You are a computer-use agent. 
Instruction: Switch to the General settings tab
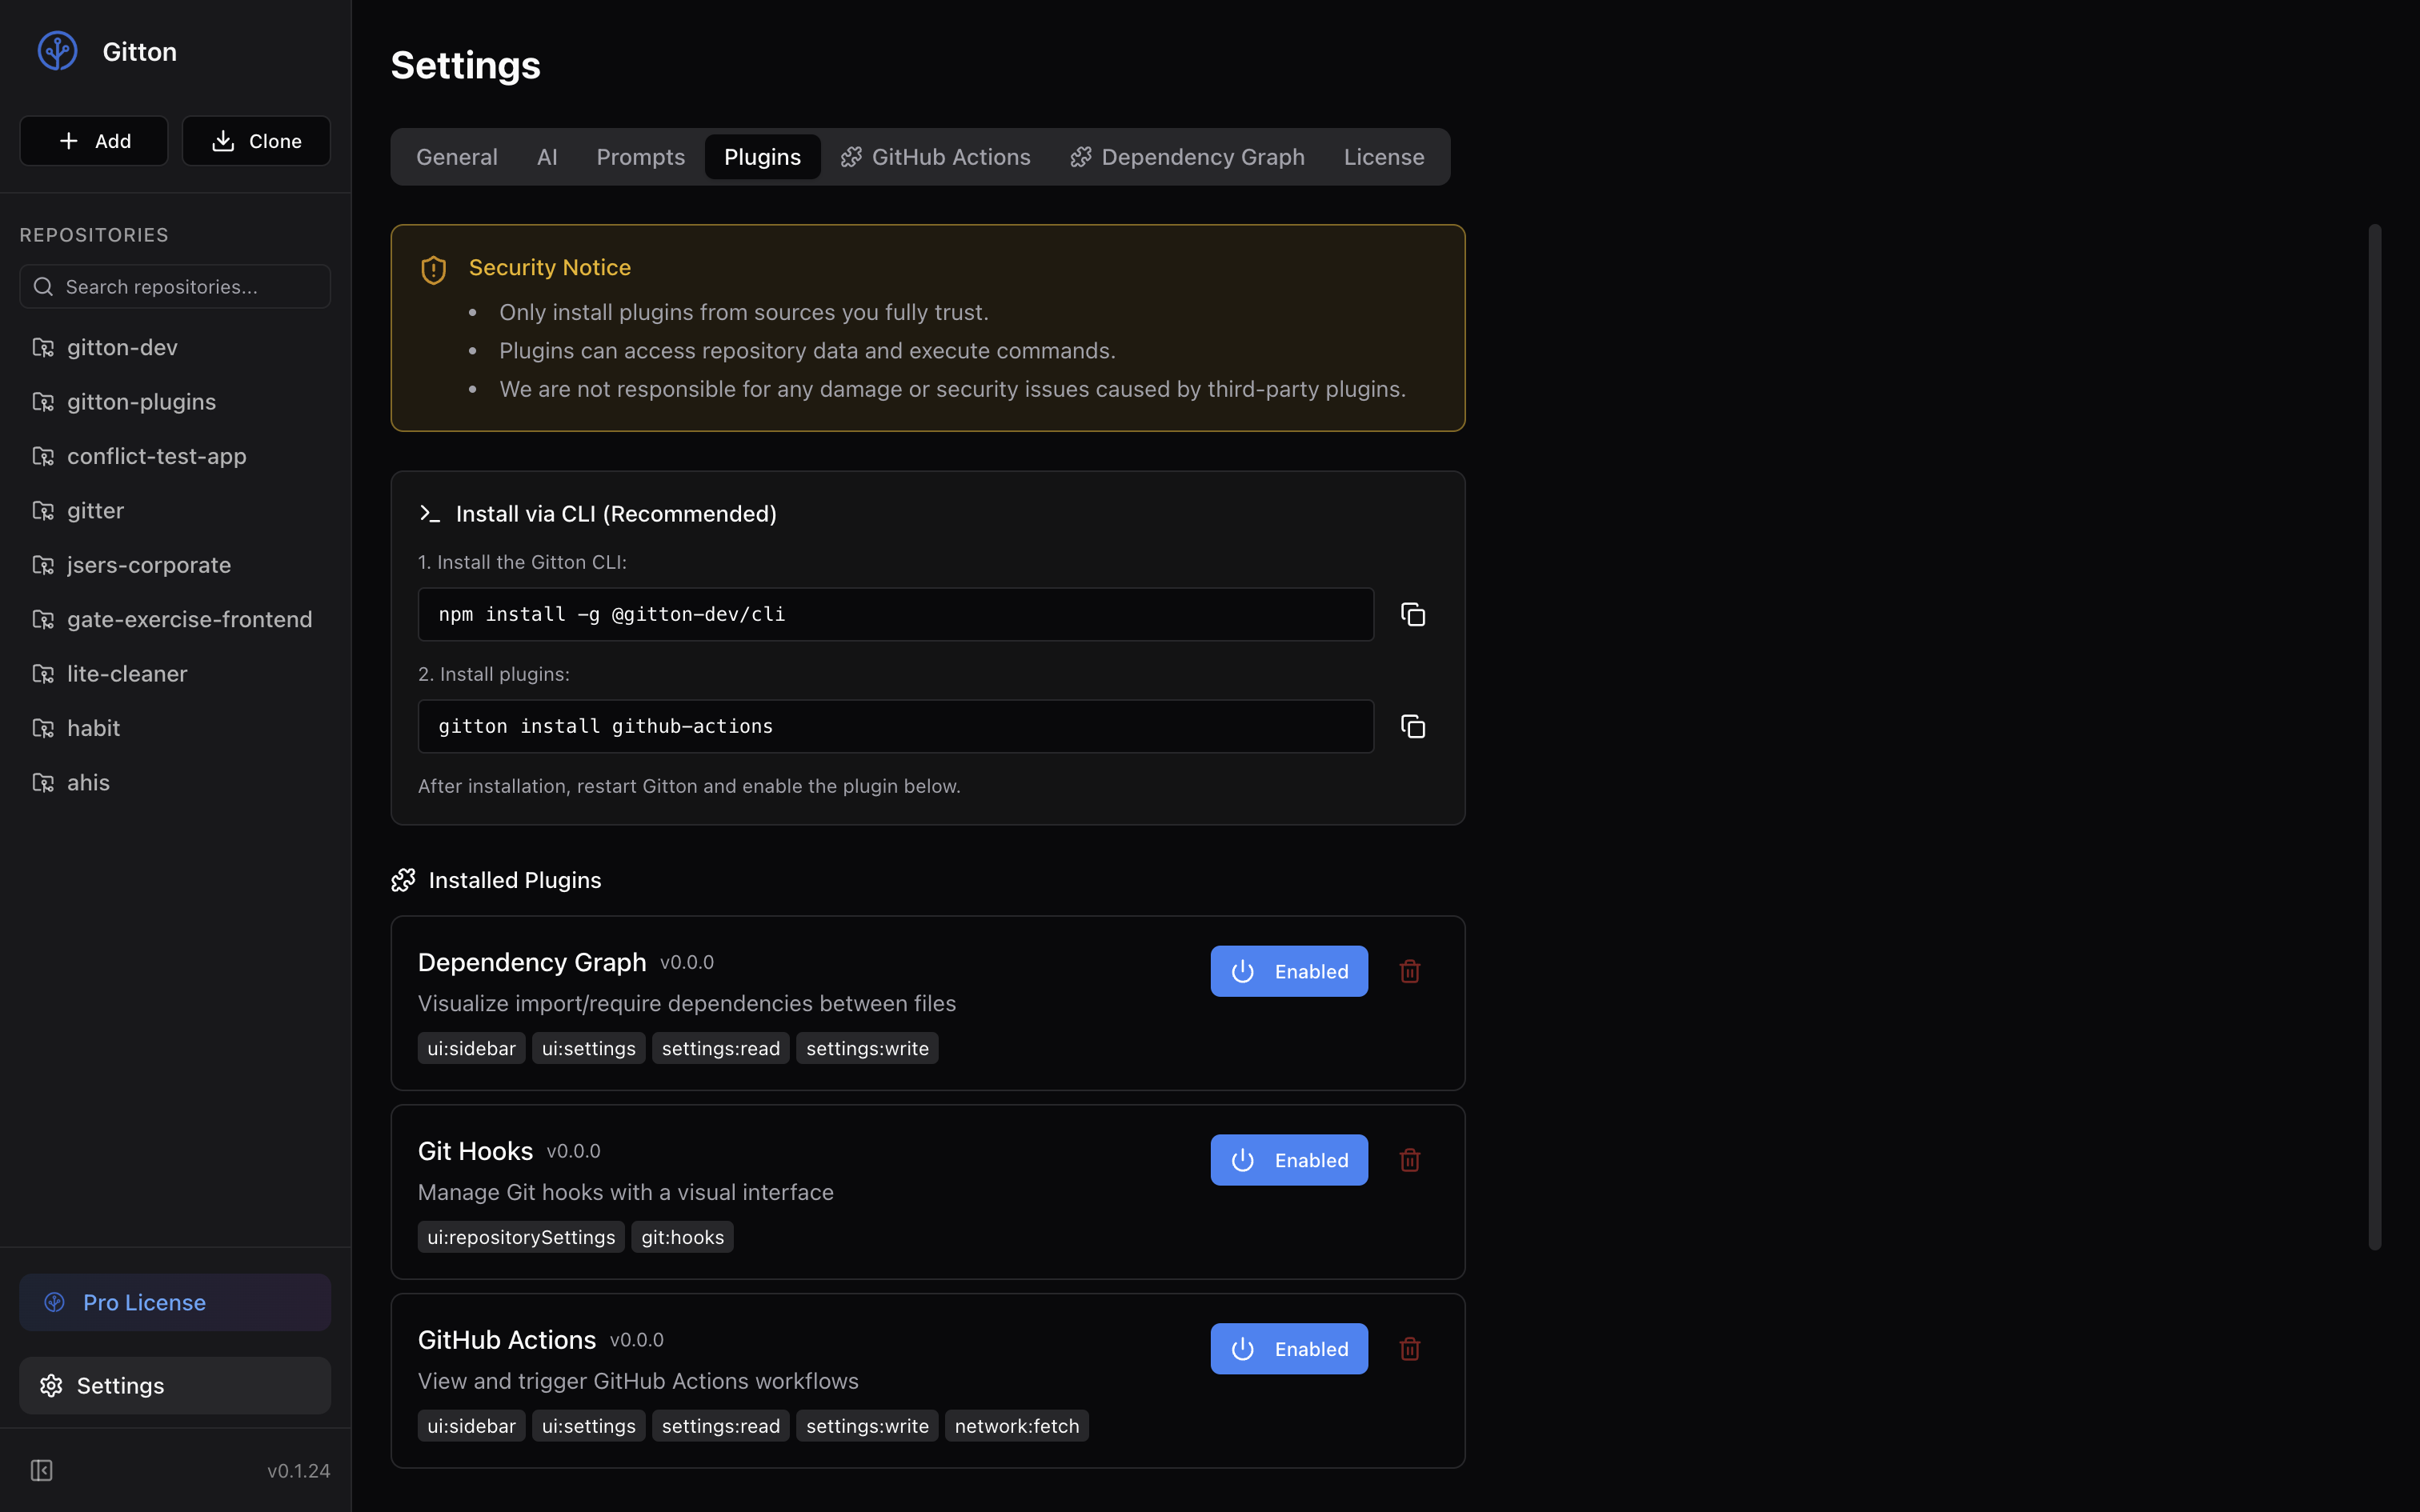[456, 157]
